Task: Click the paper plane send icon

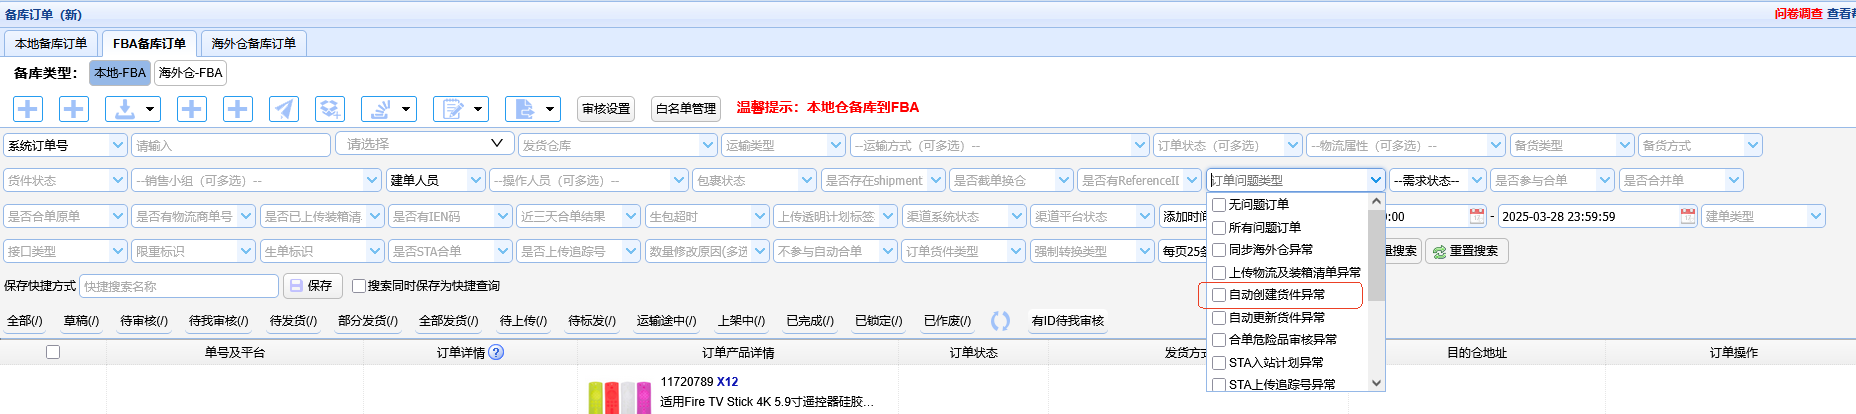Action: coord(284,109)
